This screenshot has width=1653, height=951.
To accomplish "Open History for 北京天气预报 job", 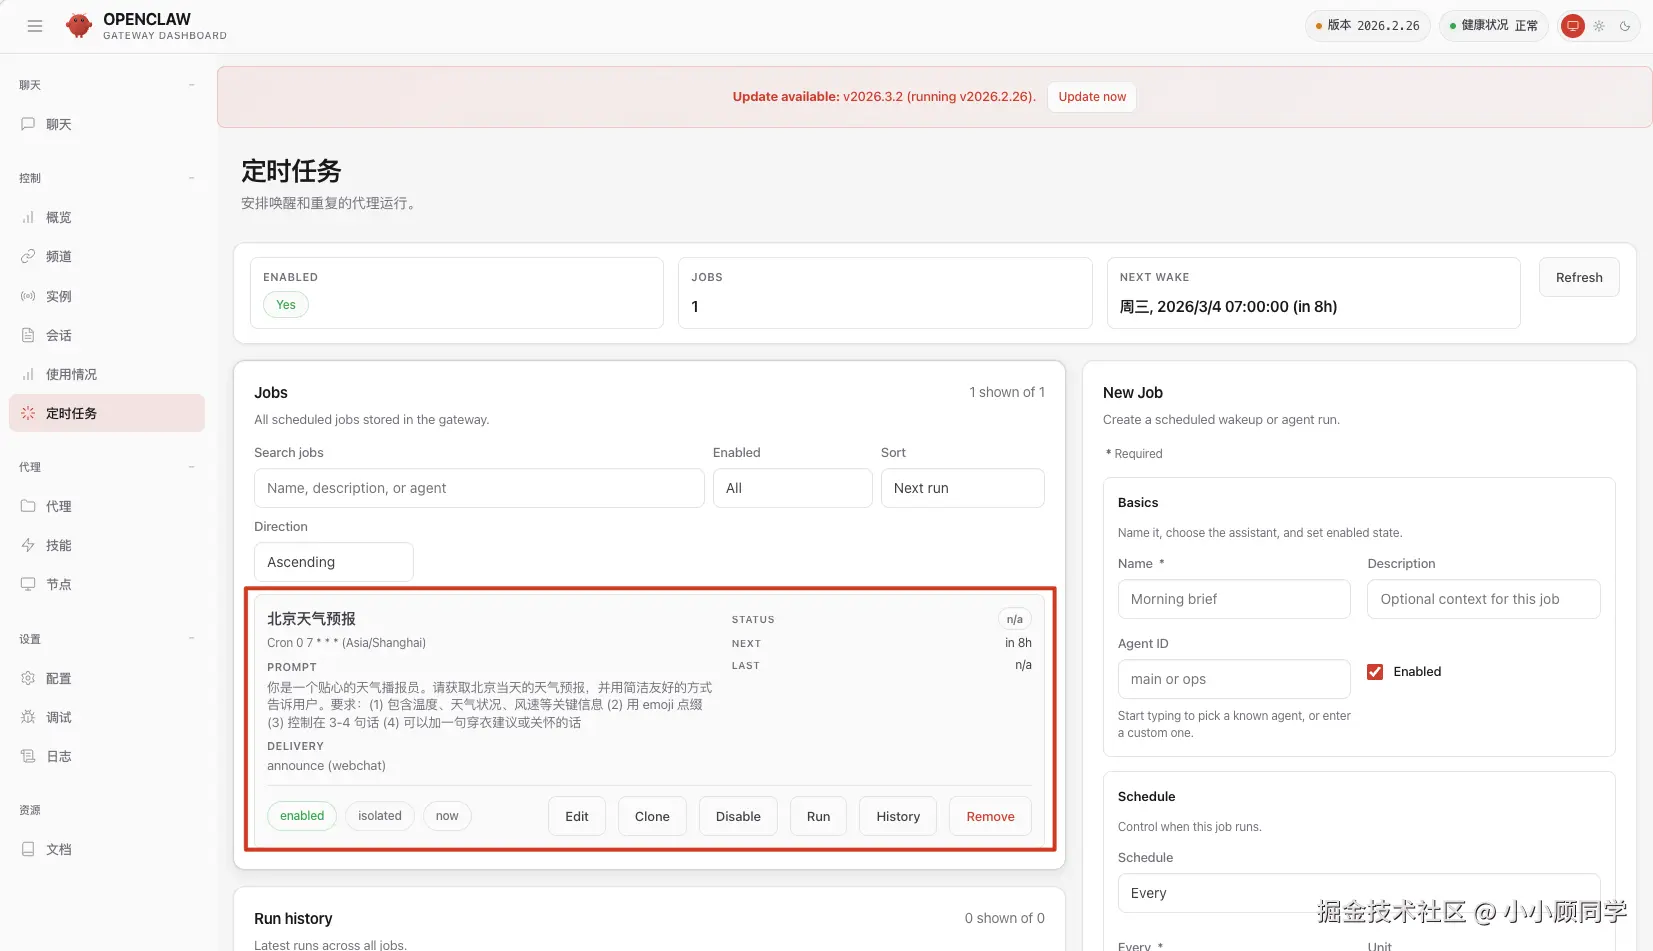I will [898, 816].
